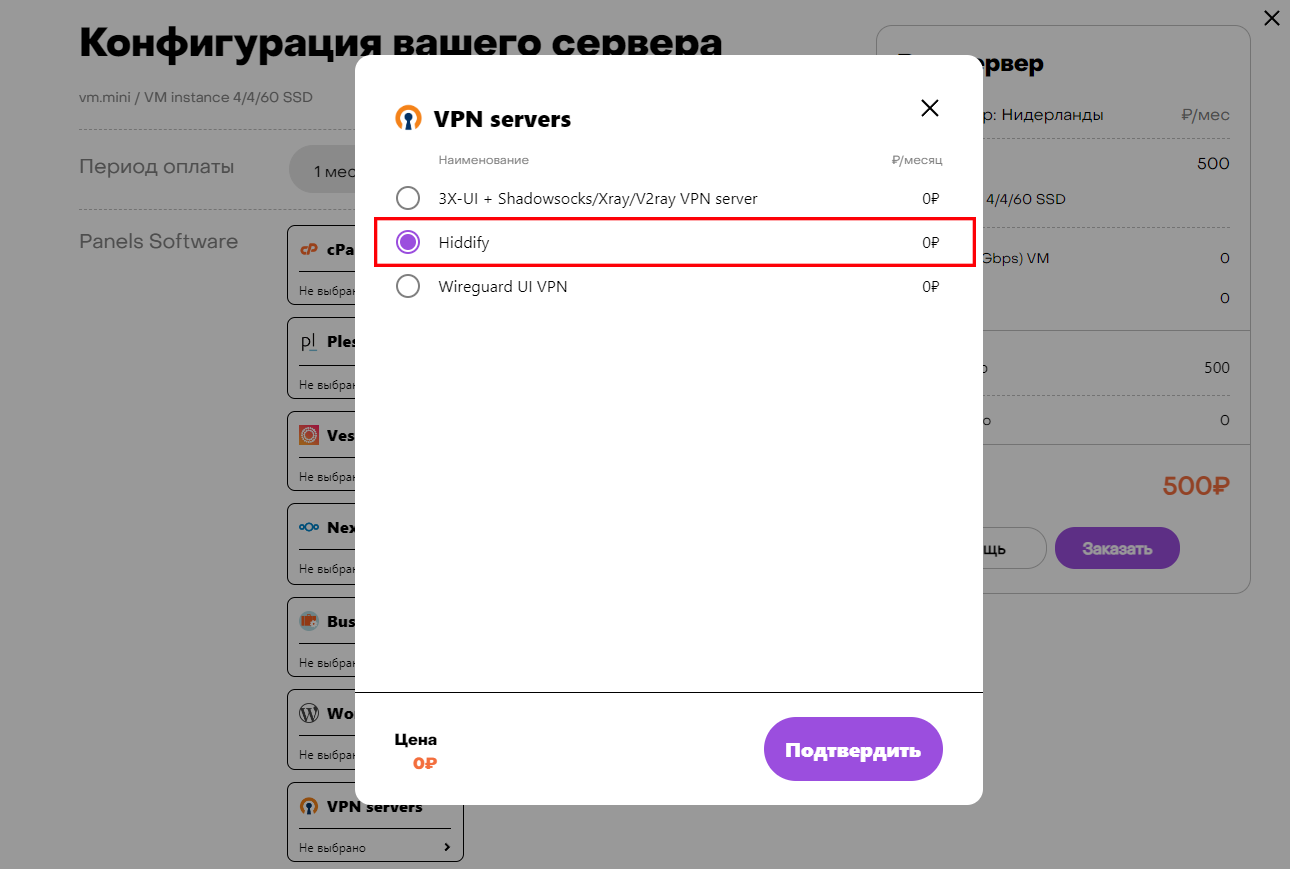Click Не выбрано under VPN servers card
The width and height of the screenshot is (1290, 869).
point(333,848)
